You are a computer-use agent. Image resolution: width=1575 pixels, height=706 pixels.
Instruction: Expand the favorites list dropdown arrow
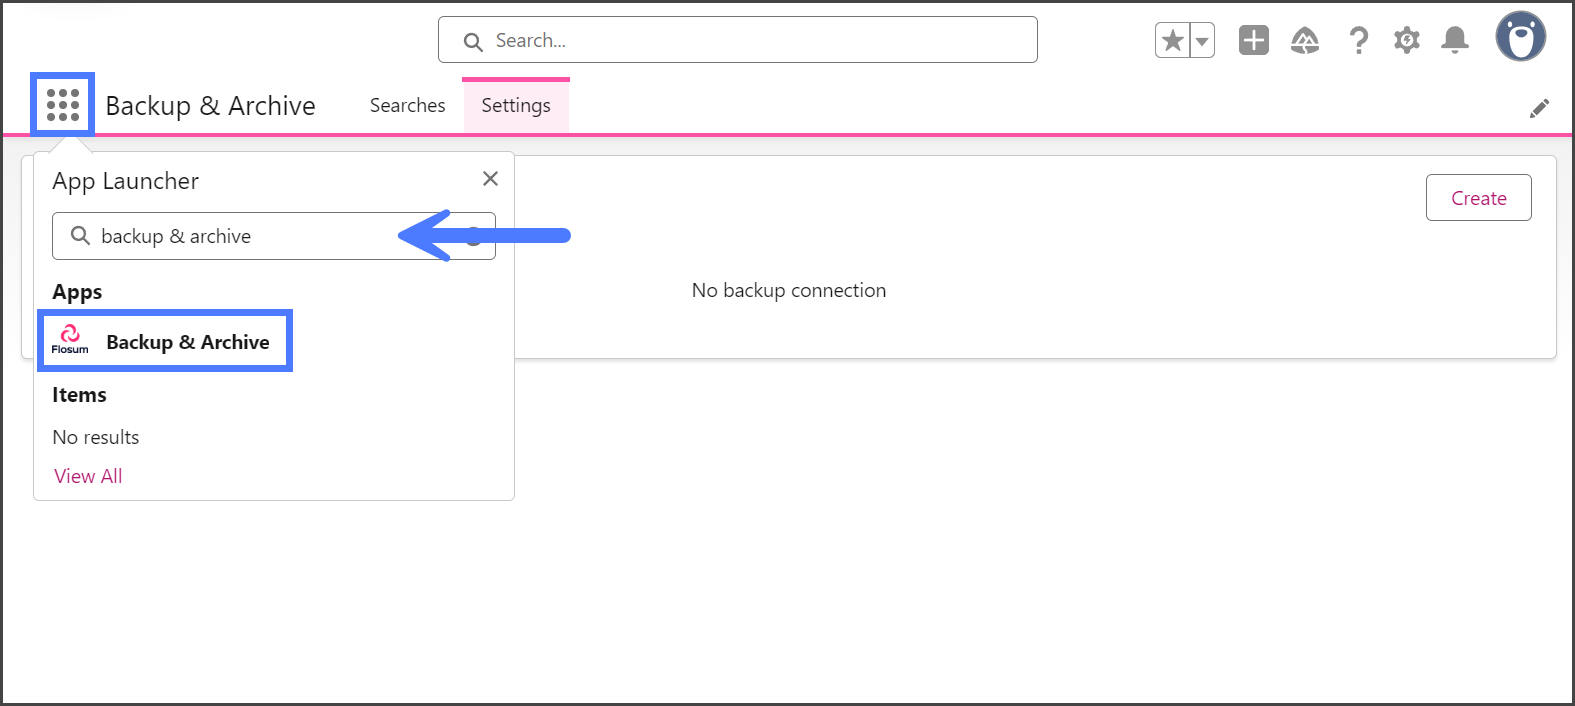[x=1202, y=41]
